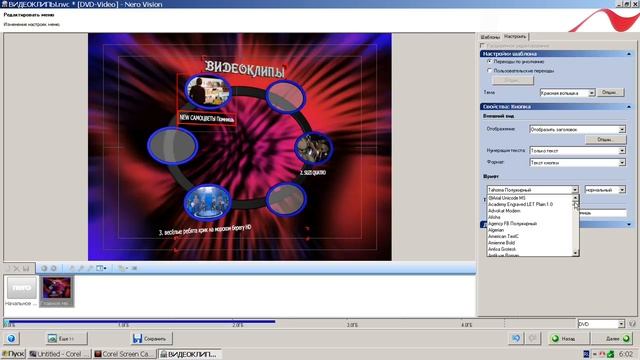Click the save disk icon in strip toolbar
This screenshot has height=360, width=640.
tap(26, 268)
